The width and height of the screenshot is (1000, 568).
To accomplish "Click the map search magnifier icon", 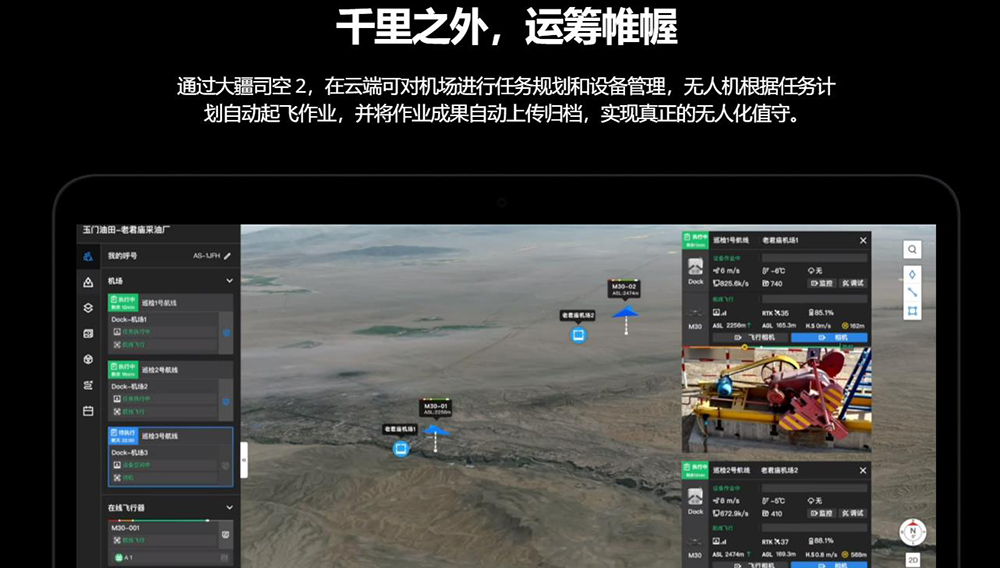I will [x=912, y=249].
